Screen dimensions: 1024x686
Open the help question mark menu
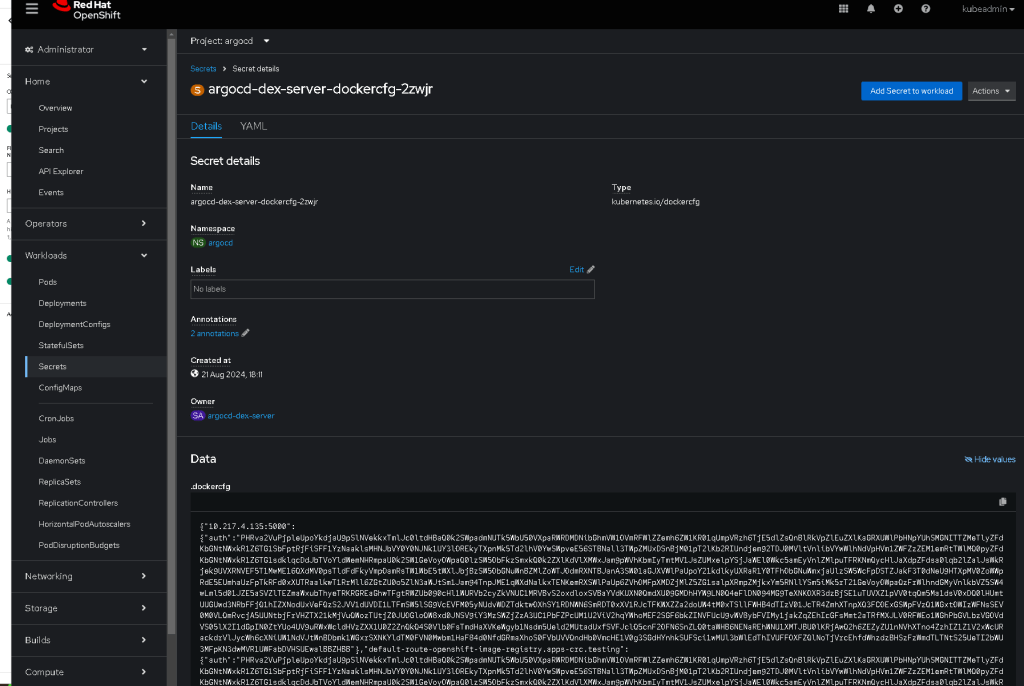(925, 8)
